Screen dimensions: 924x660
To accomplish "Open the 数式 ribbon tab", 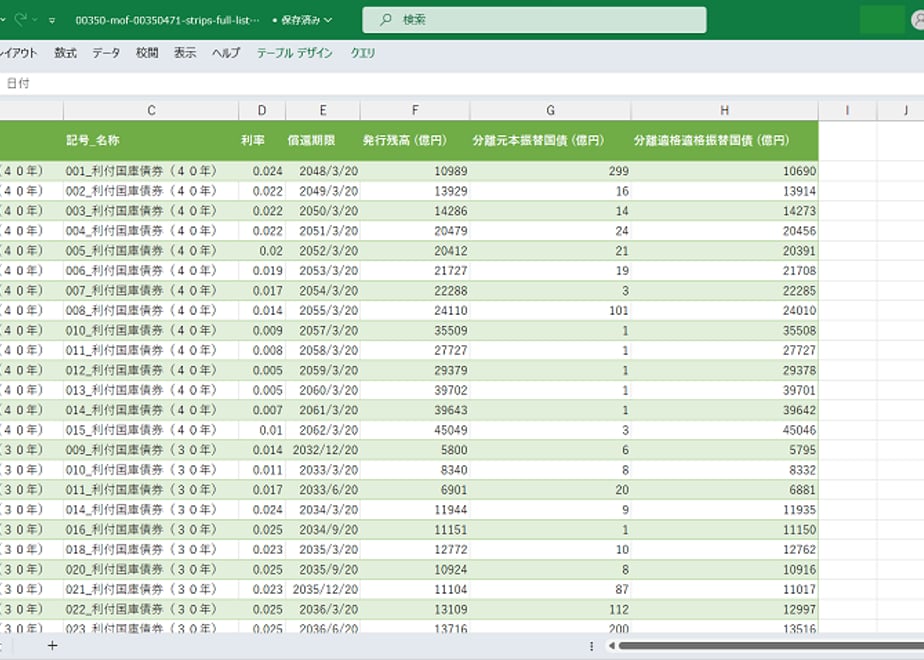I will click(x=65, y=53).
